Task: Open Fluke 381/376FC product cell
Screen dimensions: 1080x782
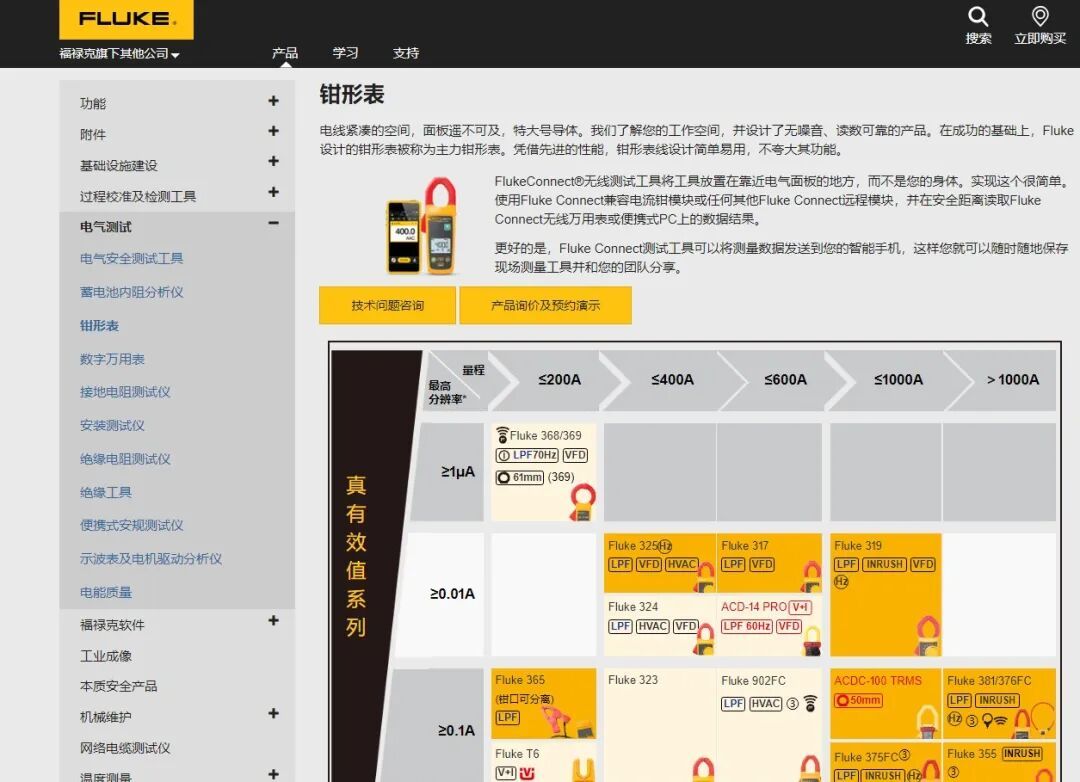Action: pos(1000,703)
